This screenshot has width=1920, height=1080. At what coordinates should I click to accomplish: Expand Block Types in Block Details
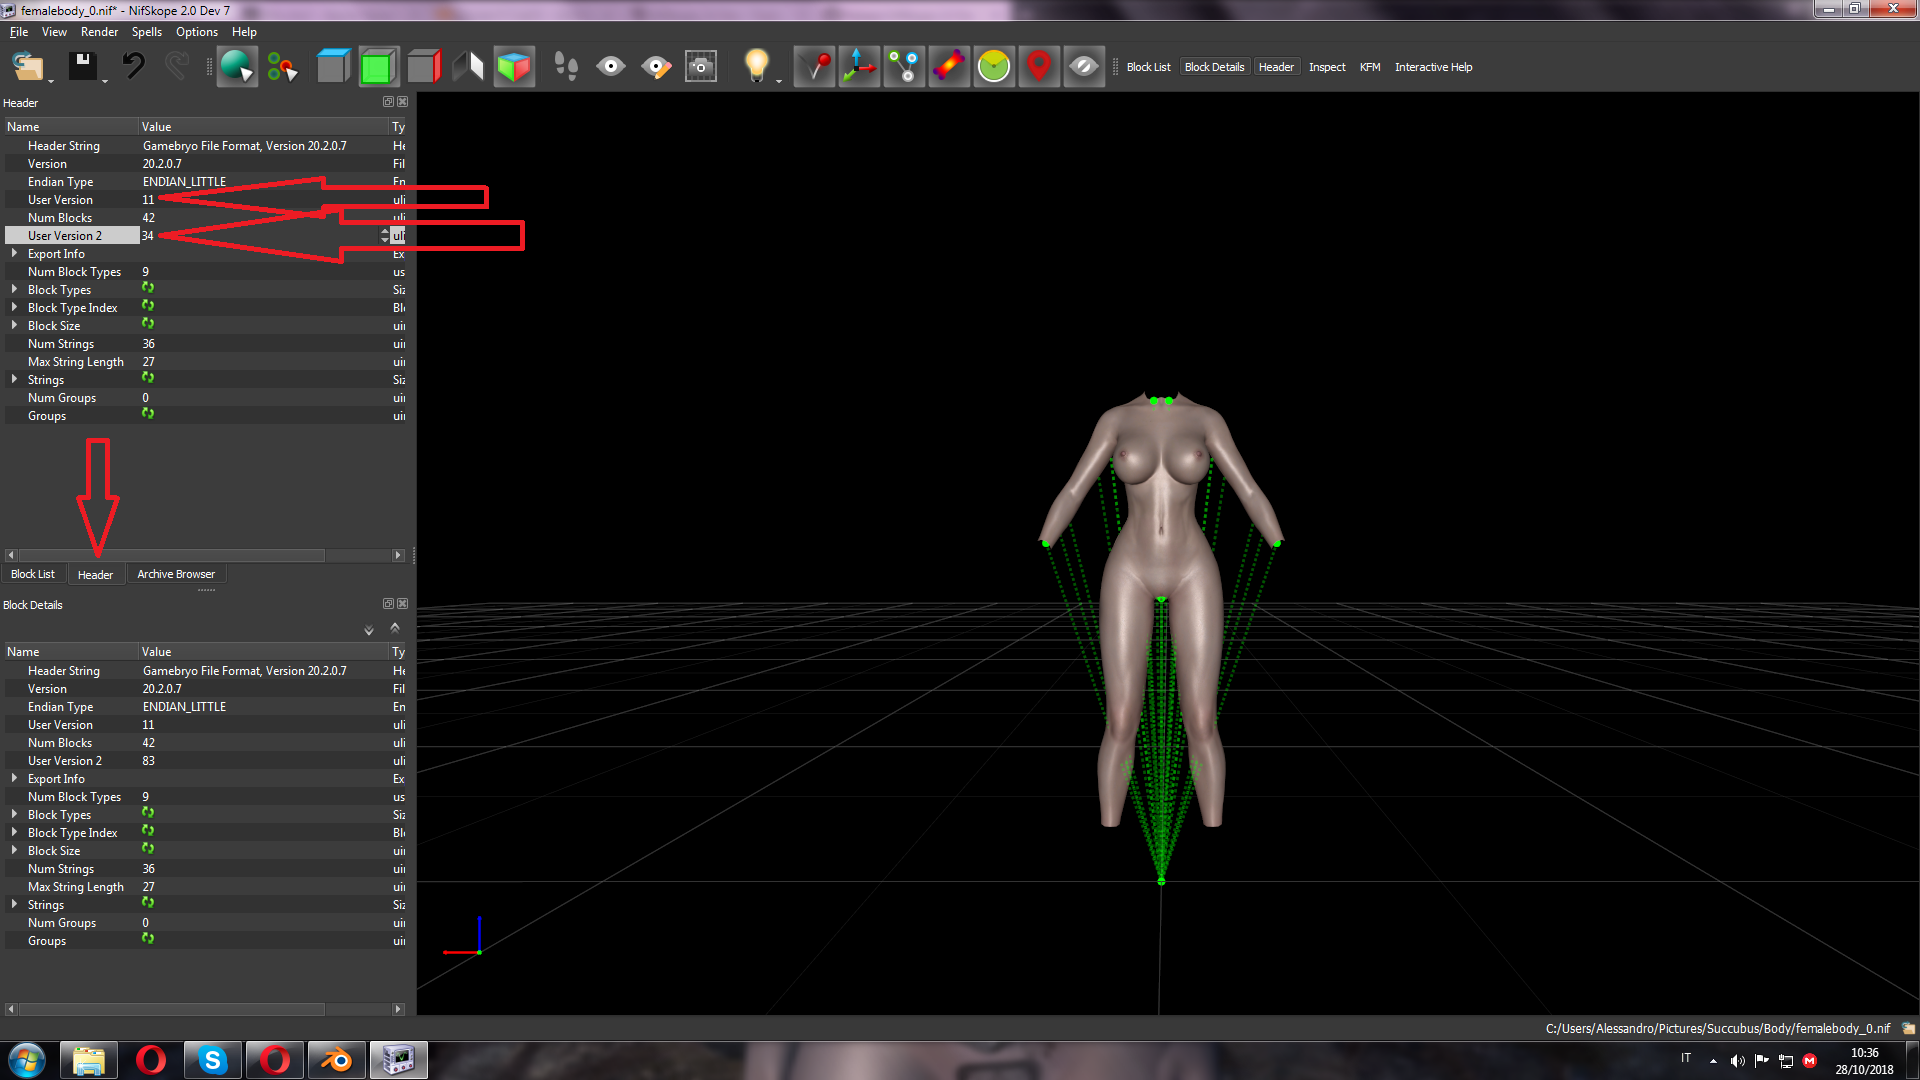point(14,815)
